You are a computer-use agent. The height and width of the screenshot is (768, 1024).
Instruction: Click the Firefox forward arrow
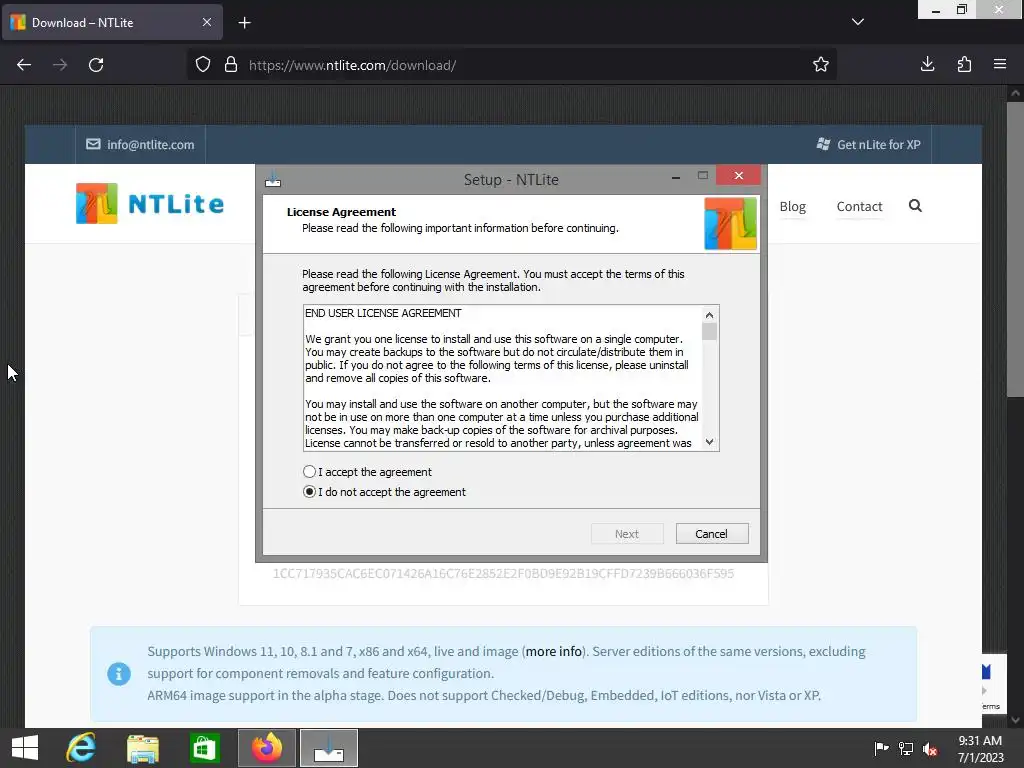[60, 65]
